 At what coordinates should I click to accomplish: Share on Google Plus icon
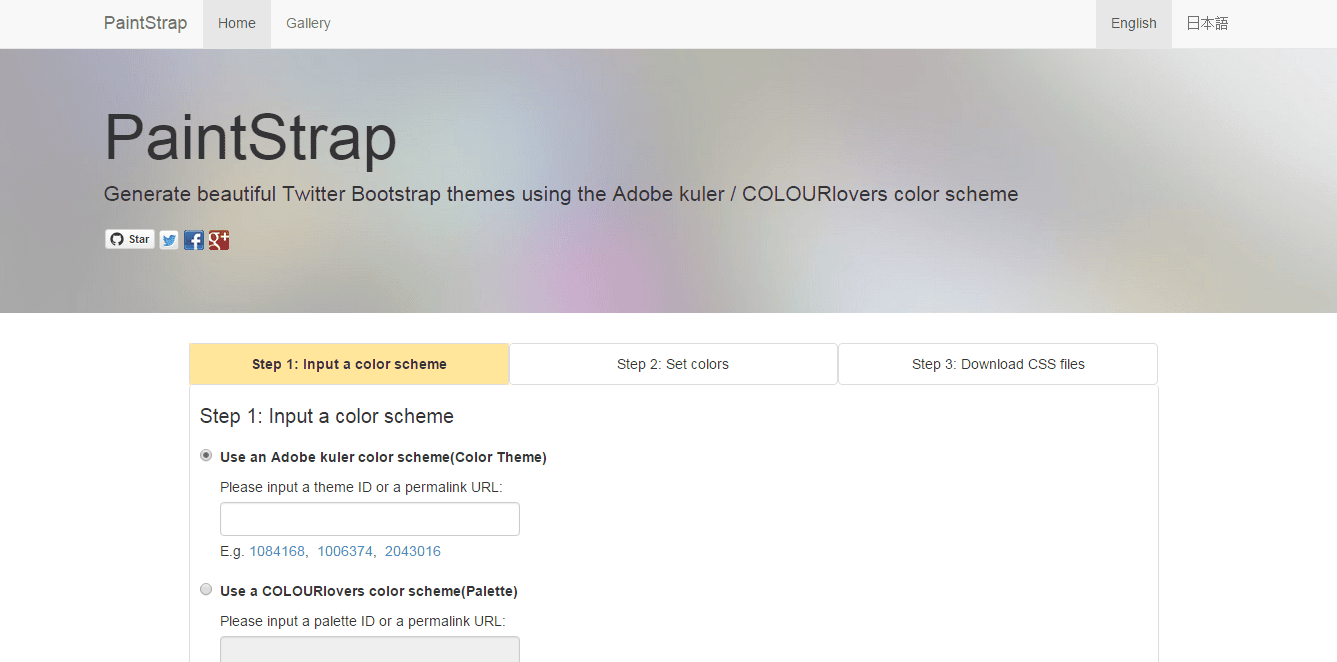click(x=219, y=240)
